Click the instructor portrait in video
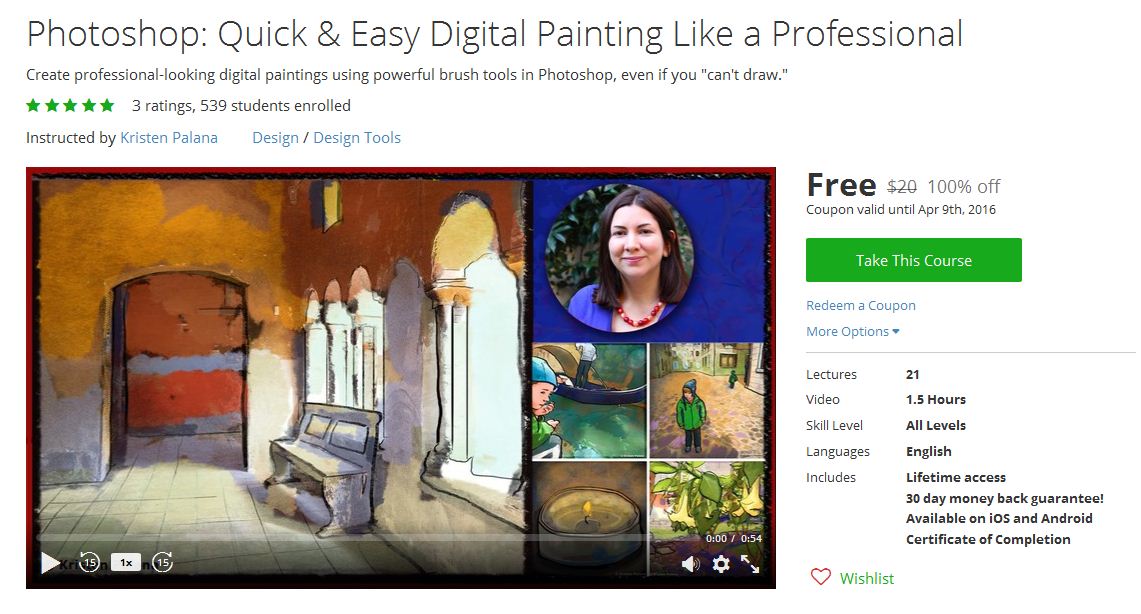This screenshot has width=1141, height=614. pos(619,258)
